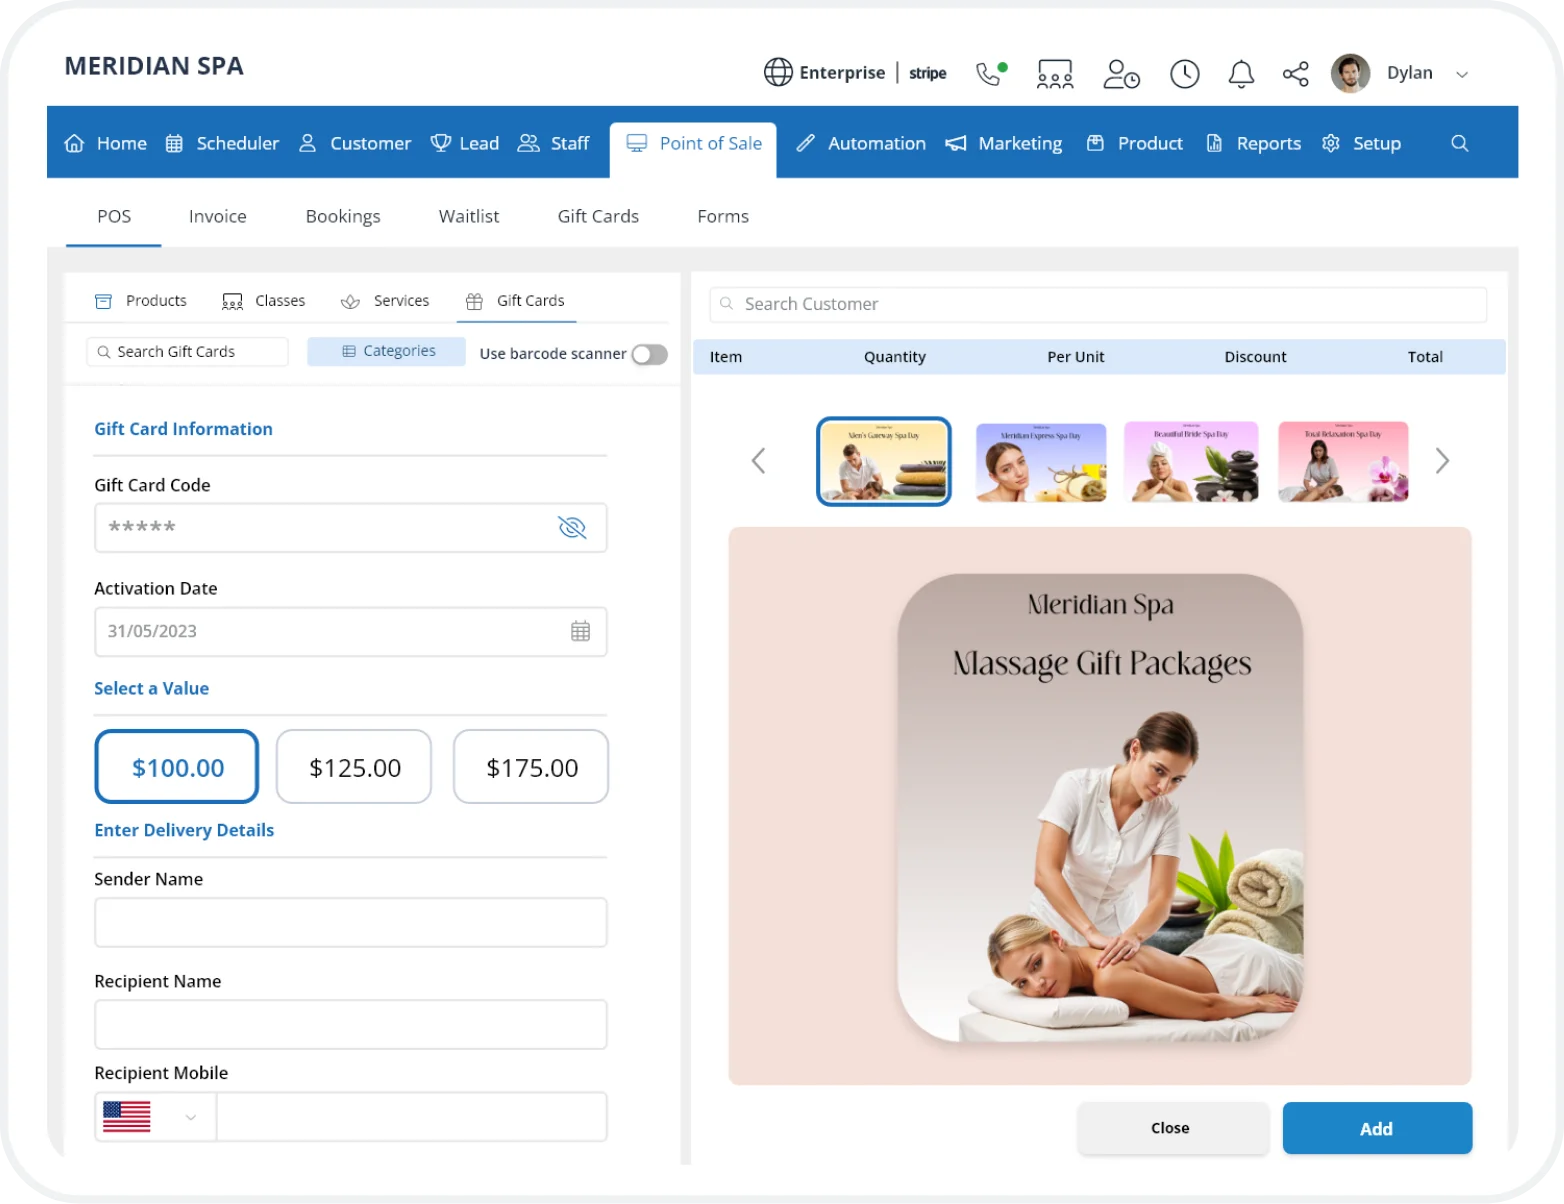Select the Products item tab
The height and width of the screenshot is (1204, 1564).
[141, 300]
